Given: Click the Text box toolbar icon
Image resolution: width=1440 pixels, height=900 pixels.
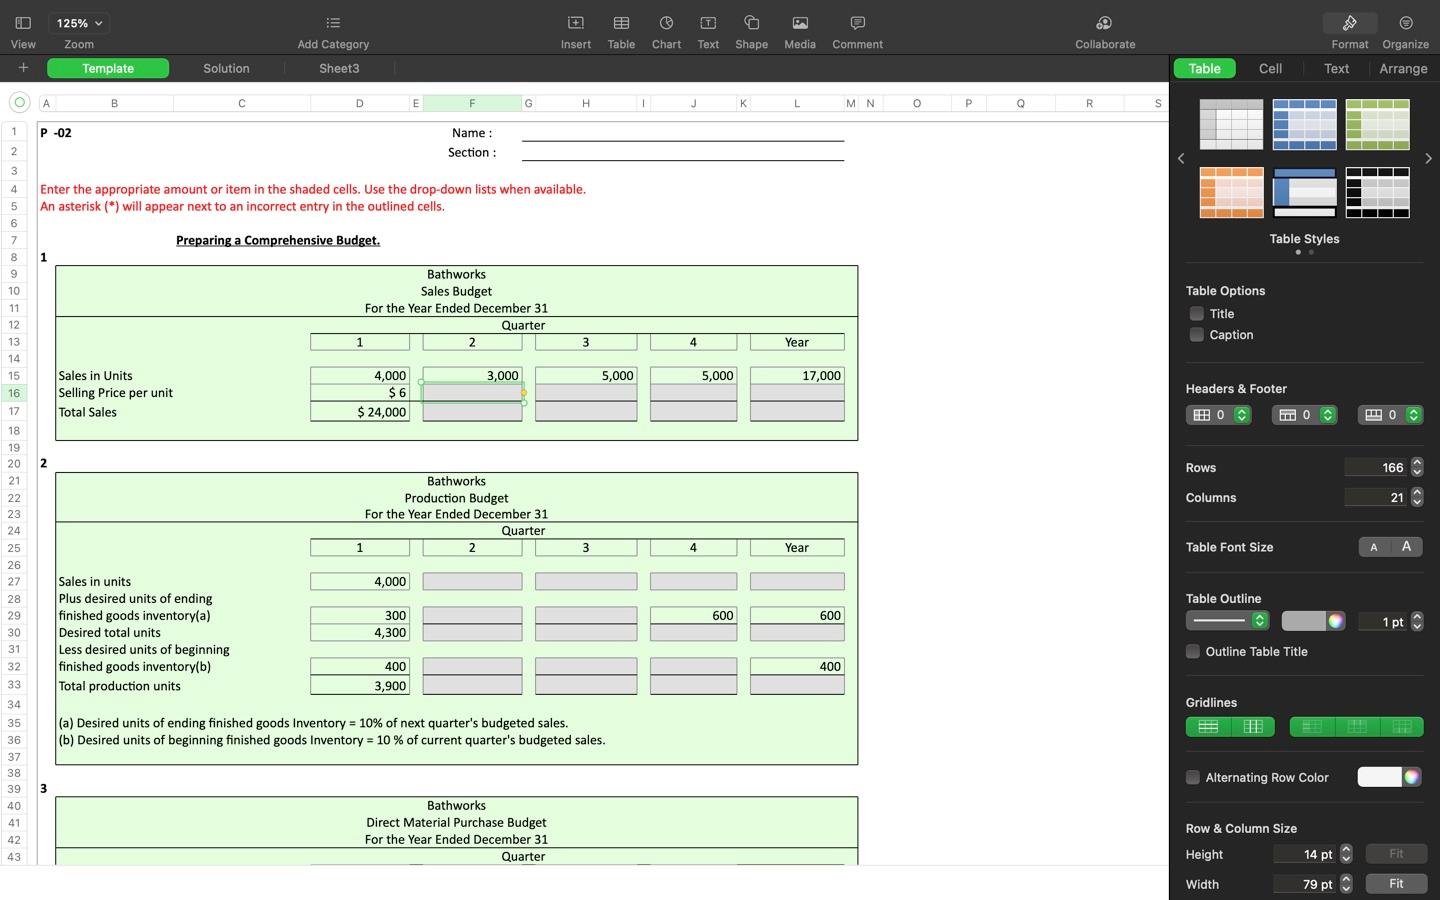Looking at the screenshot, I should [708, 23].
